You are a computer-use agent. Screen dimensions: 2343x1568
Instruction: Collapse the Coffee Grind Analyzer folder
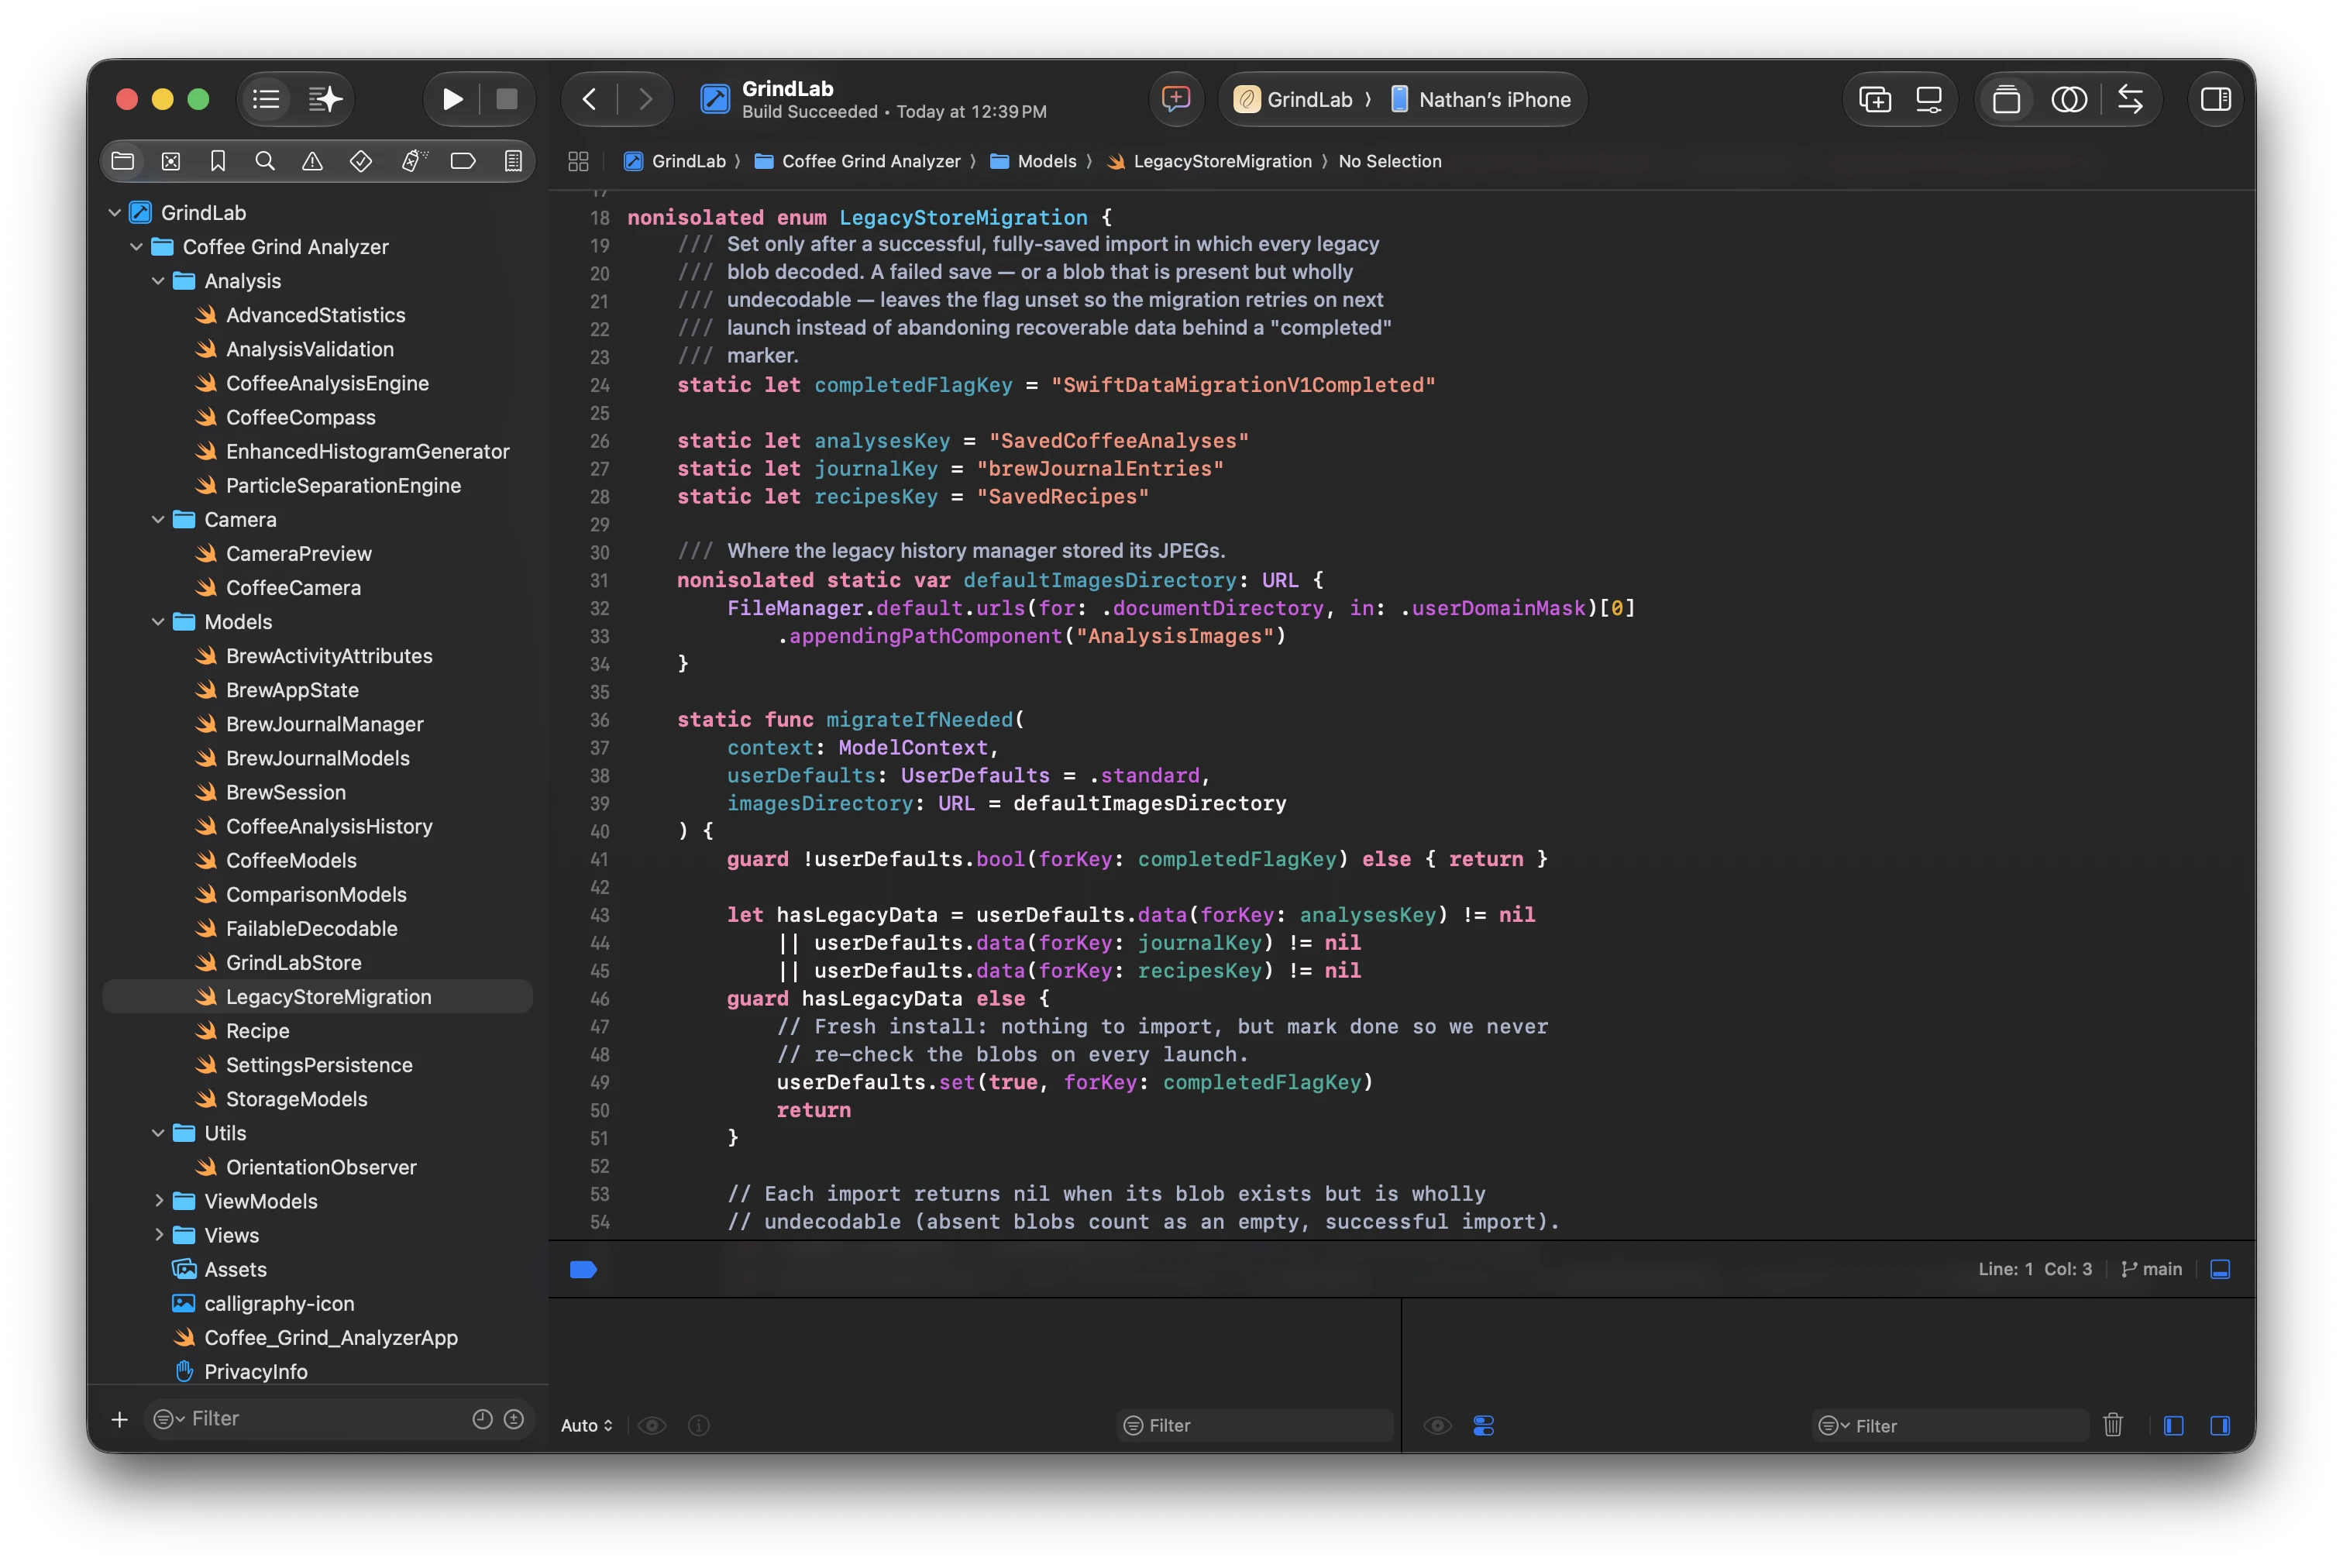click(136, 246)
